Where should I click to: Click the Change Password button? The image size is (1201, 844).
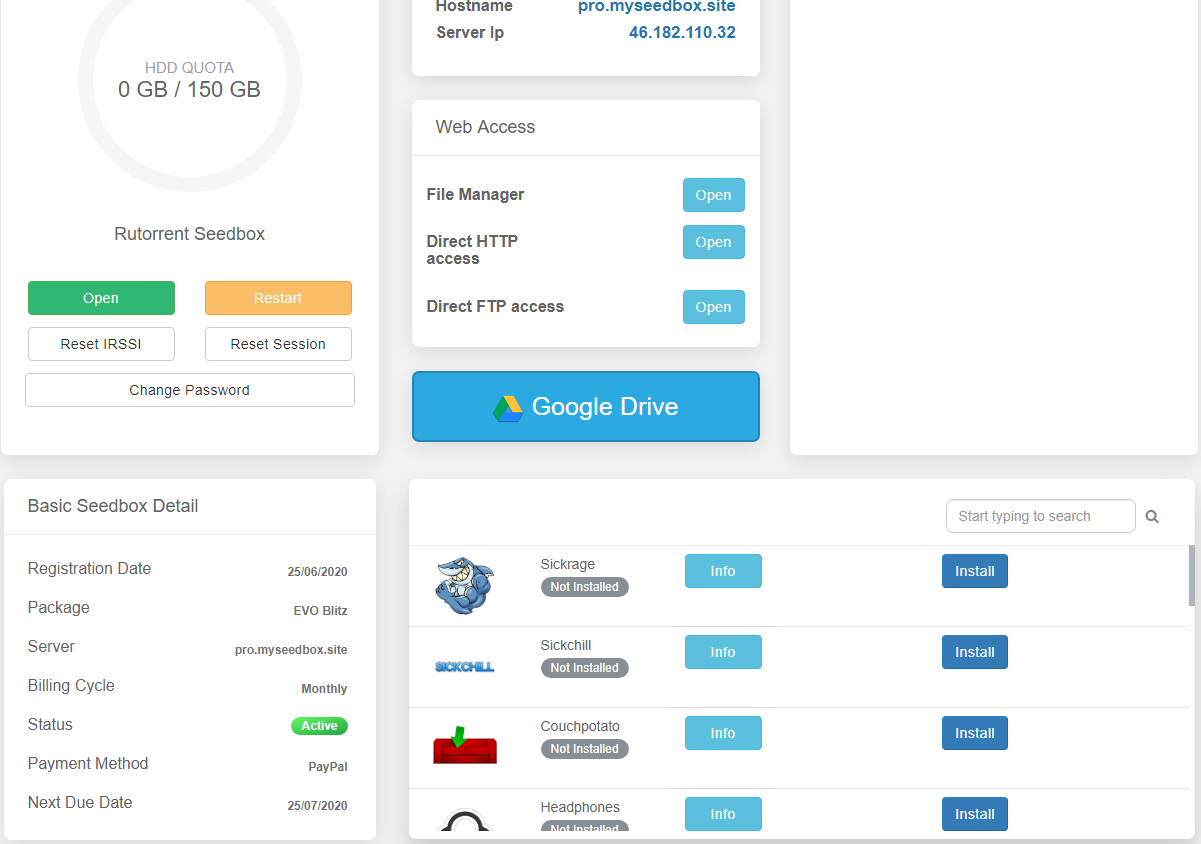click(190, 390)
